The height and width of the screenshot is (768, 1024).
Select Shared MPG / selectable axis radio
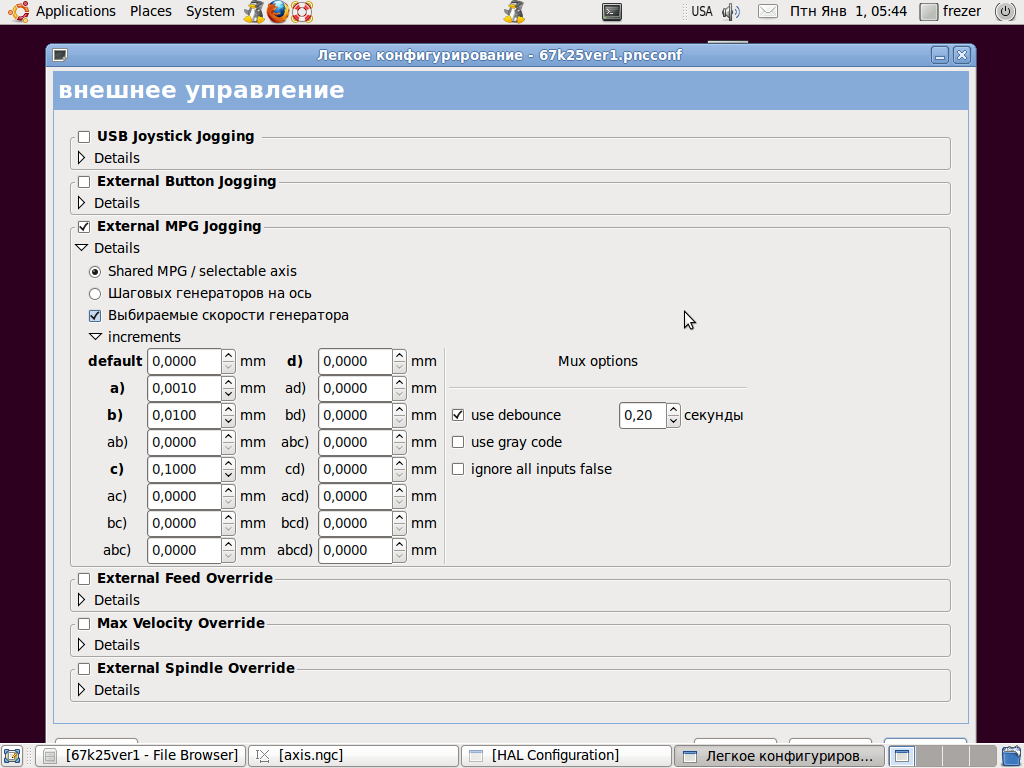tap(95, 272)
